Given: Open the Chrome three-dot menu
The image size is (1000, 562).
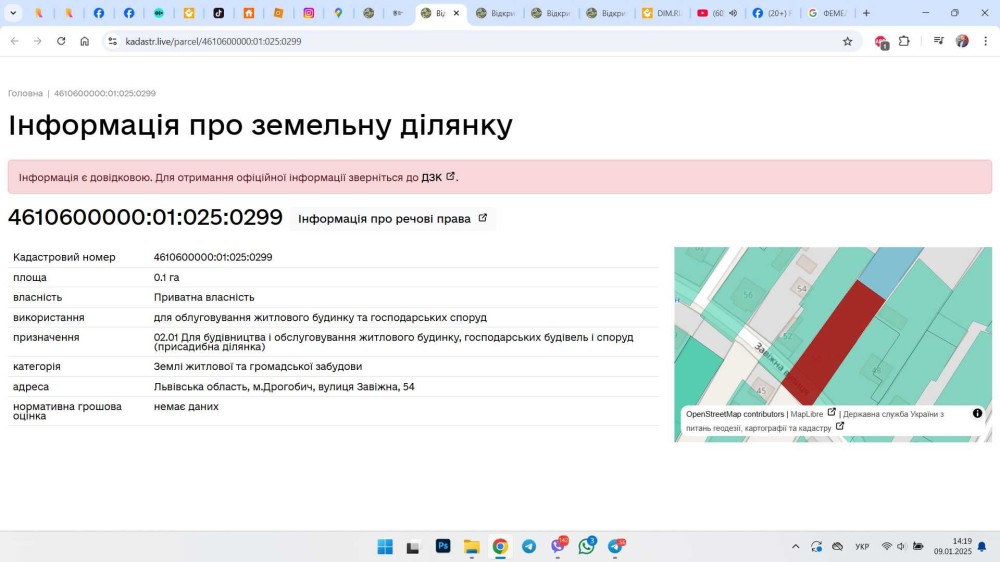Looking at the screenshot, I should tap(985, 41).
